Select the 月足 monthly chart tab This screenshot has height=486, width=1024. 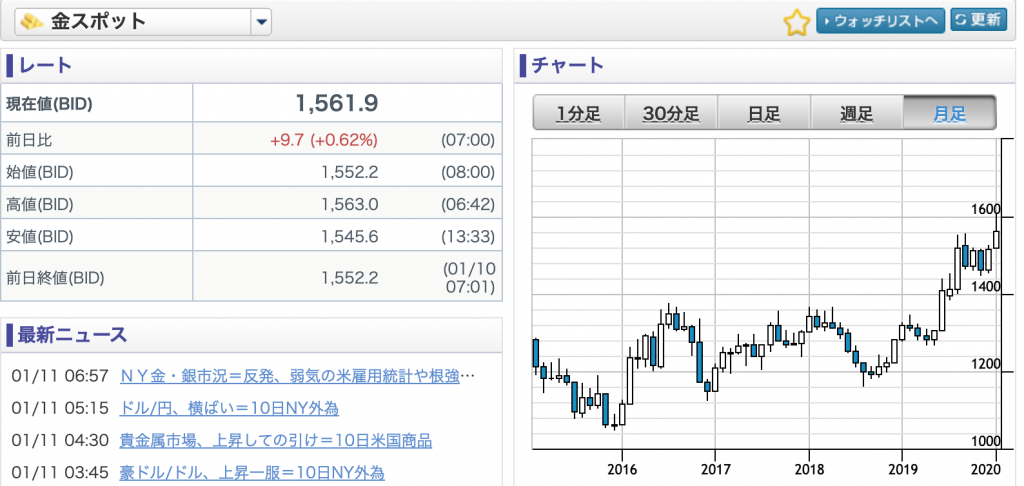(950, 113)
